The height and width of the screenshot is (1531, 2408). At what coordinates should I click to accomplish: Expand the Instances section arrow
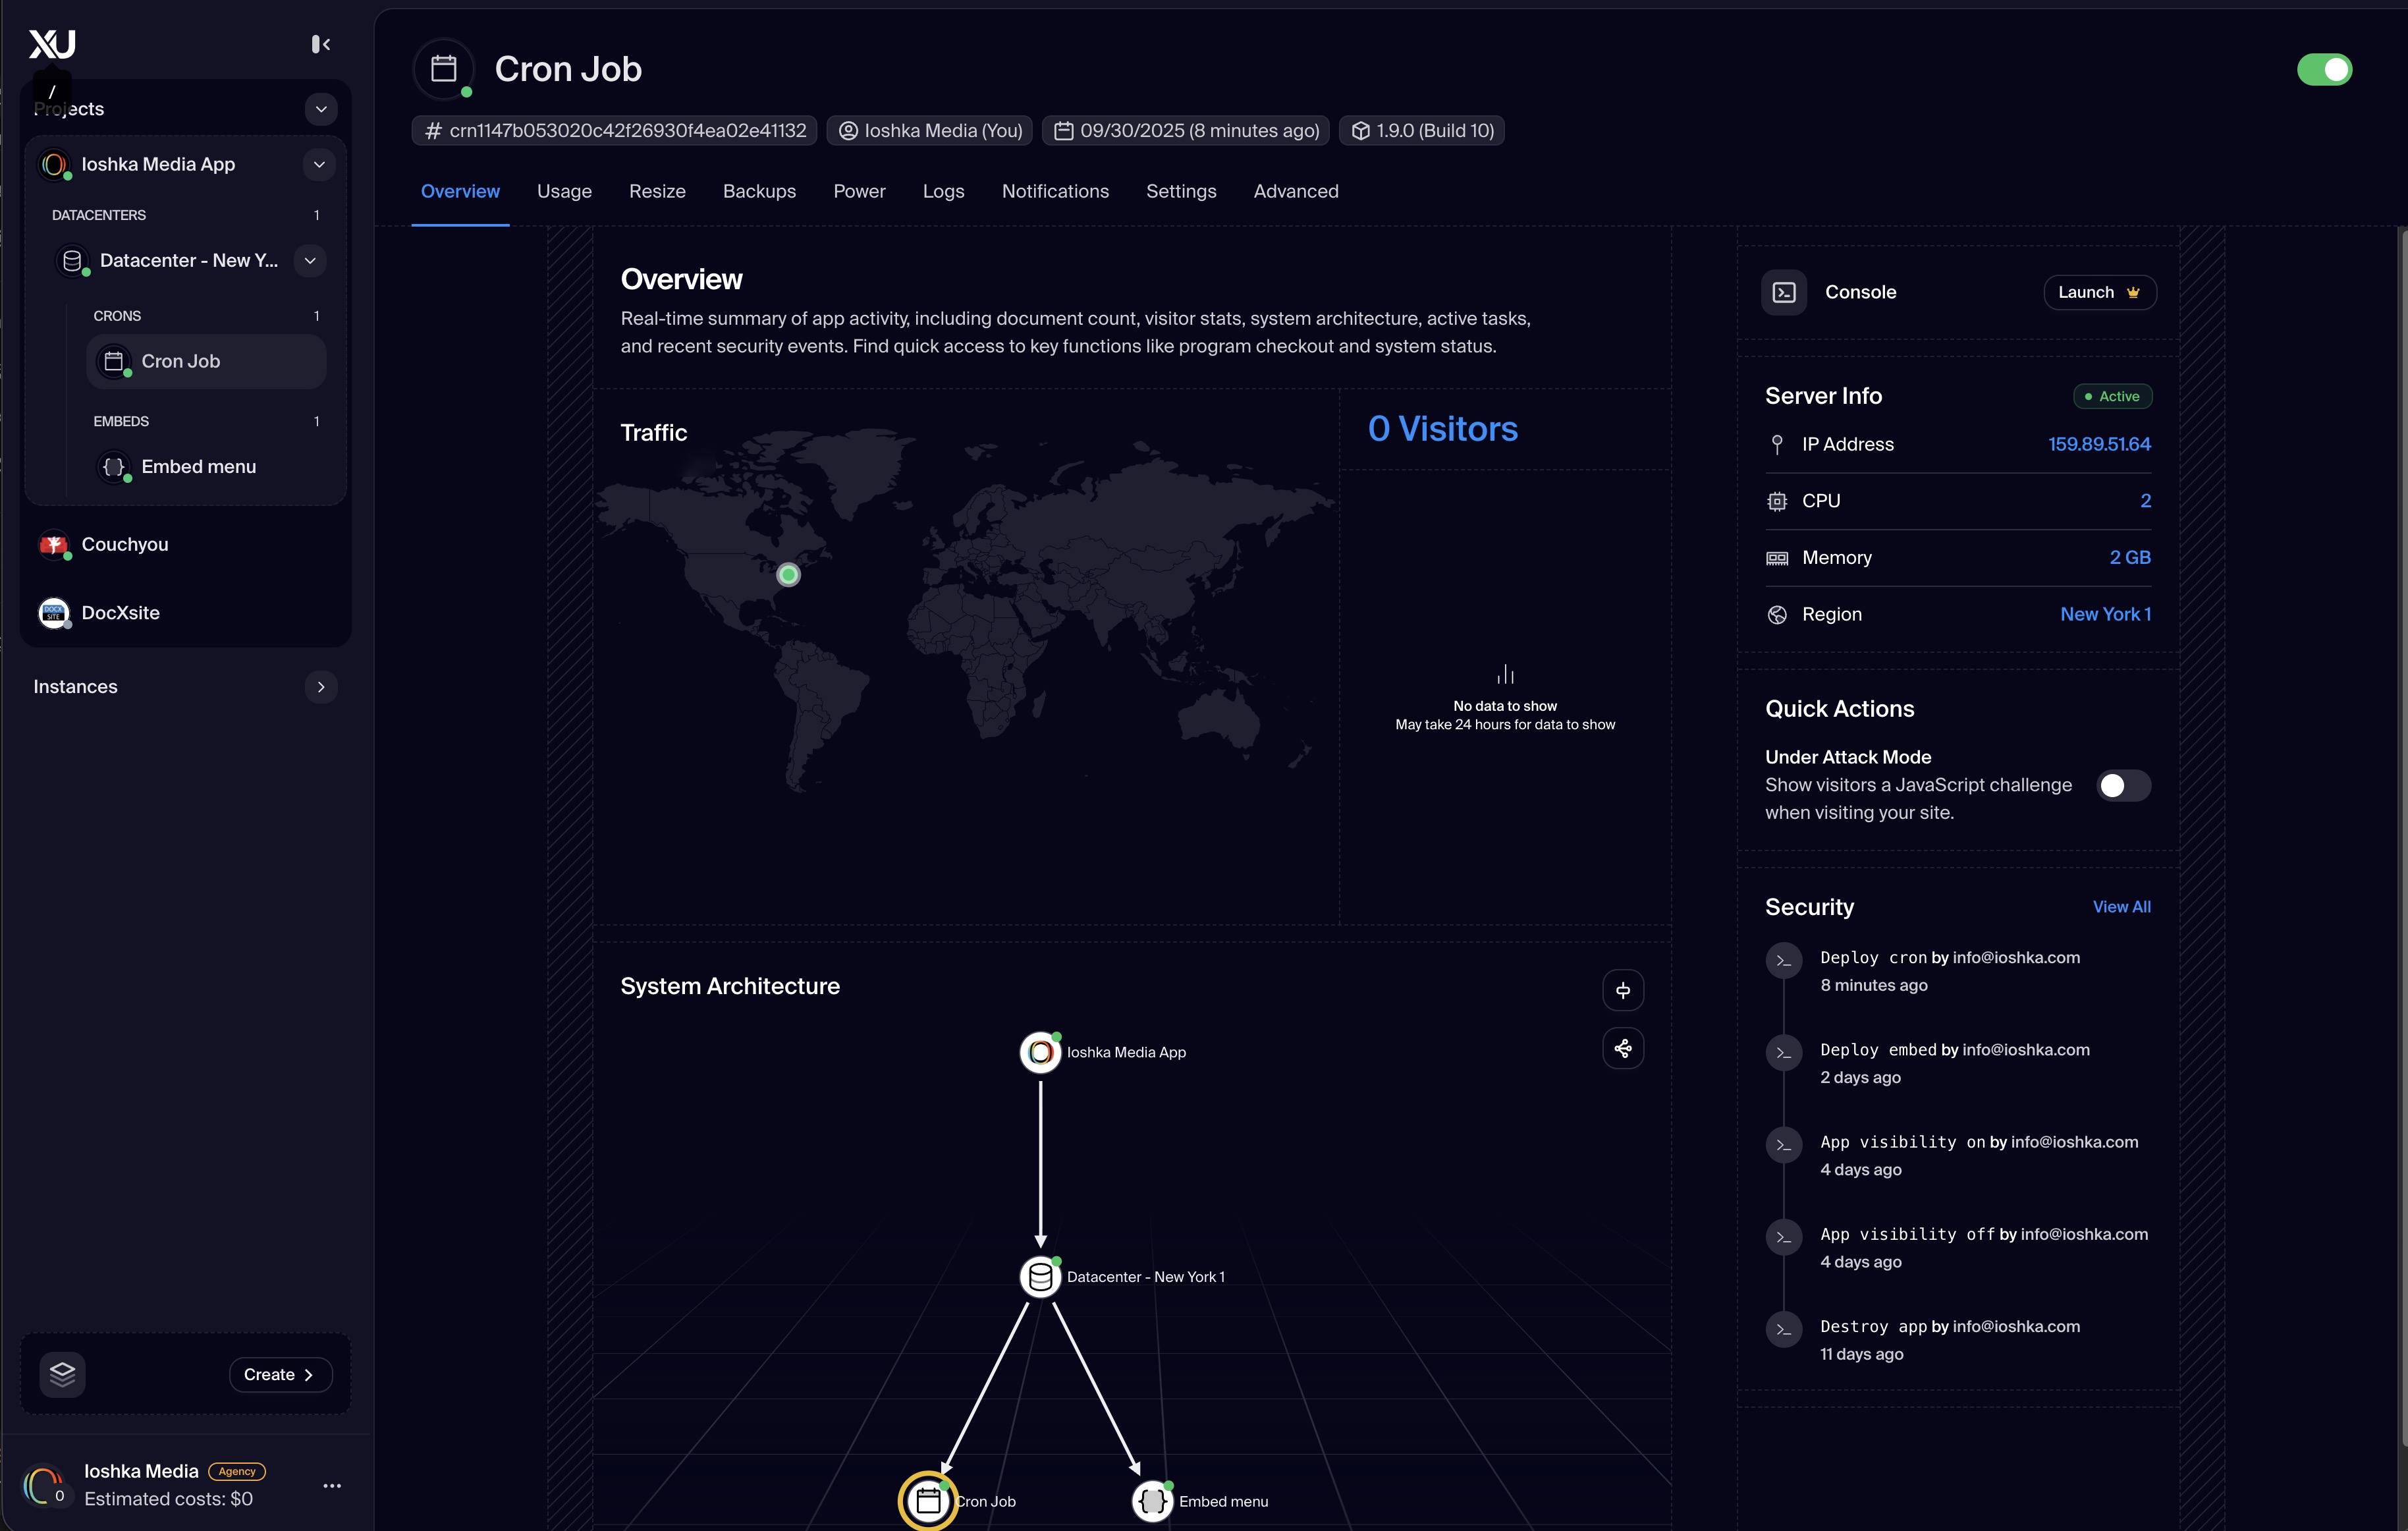click(x=321, y=687)
